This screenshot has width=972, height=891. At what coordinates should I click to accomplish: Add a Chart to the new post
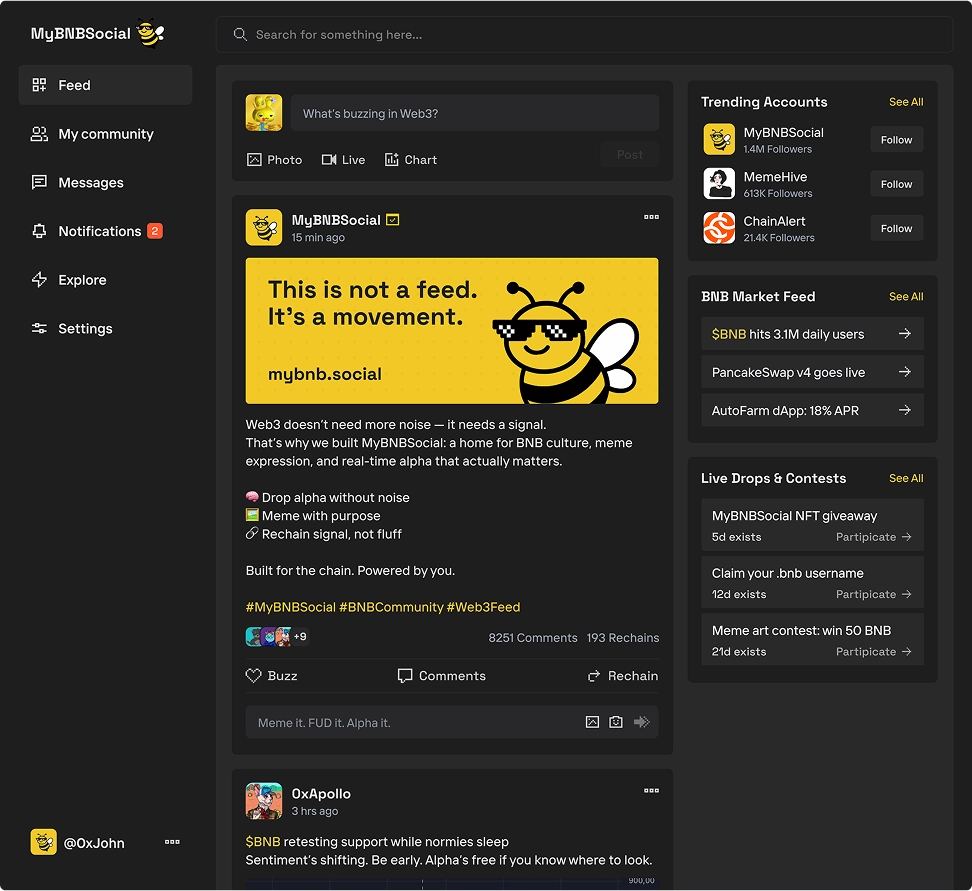411,160
